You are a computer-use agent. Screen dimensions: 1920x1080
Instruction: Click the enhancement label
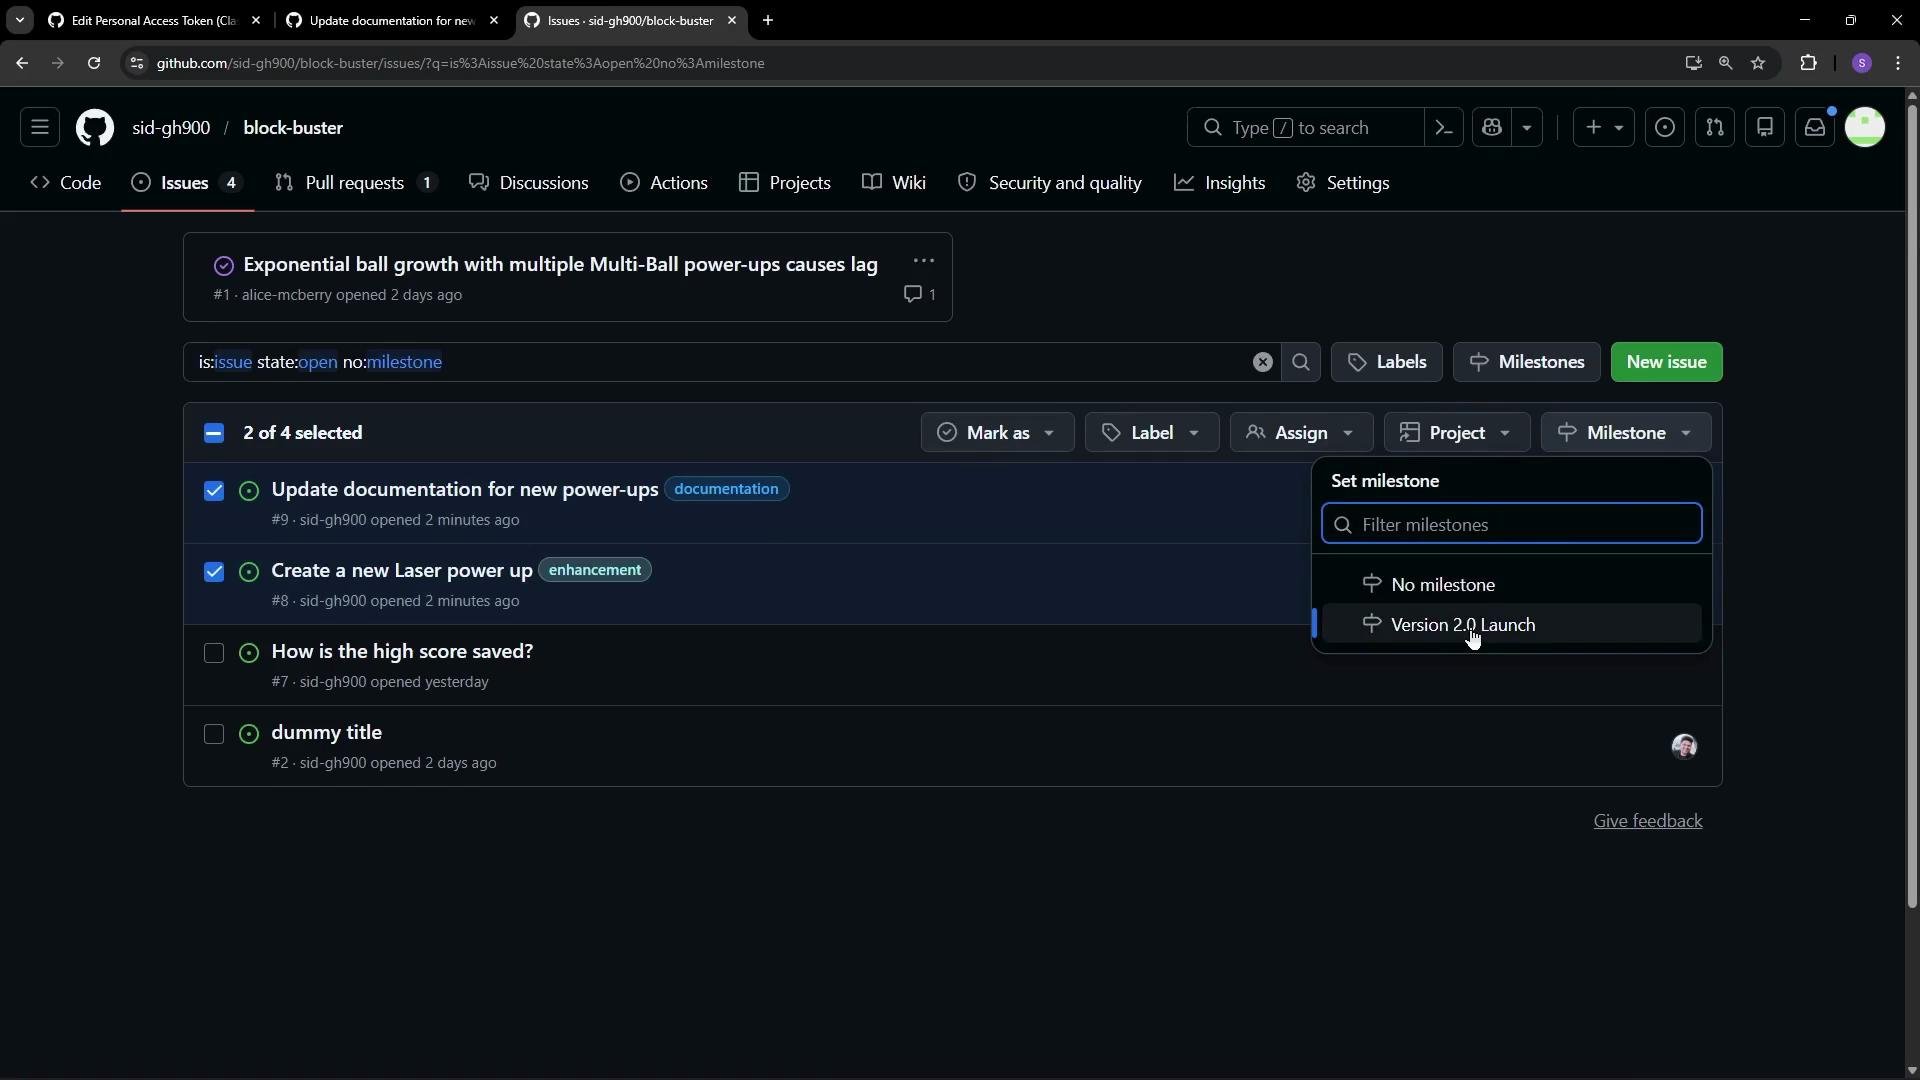(x=595, y=570)
